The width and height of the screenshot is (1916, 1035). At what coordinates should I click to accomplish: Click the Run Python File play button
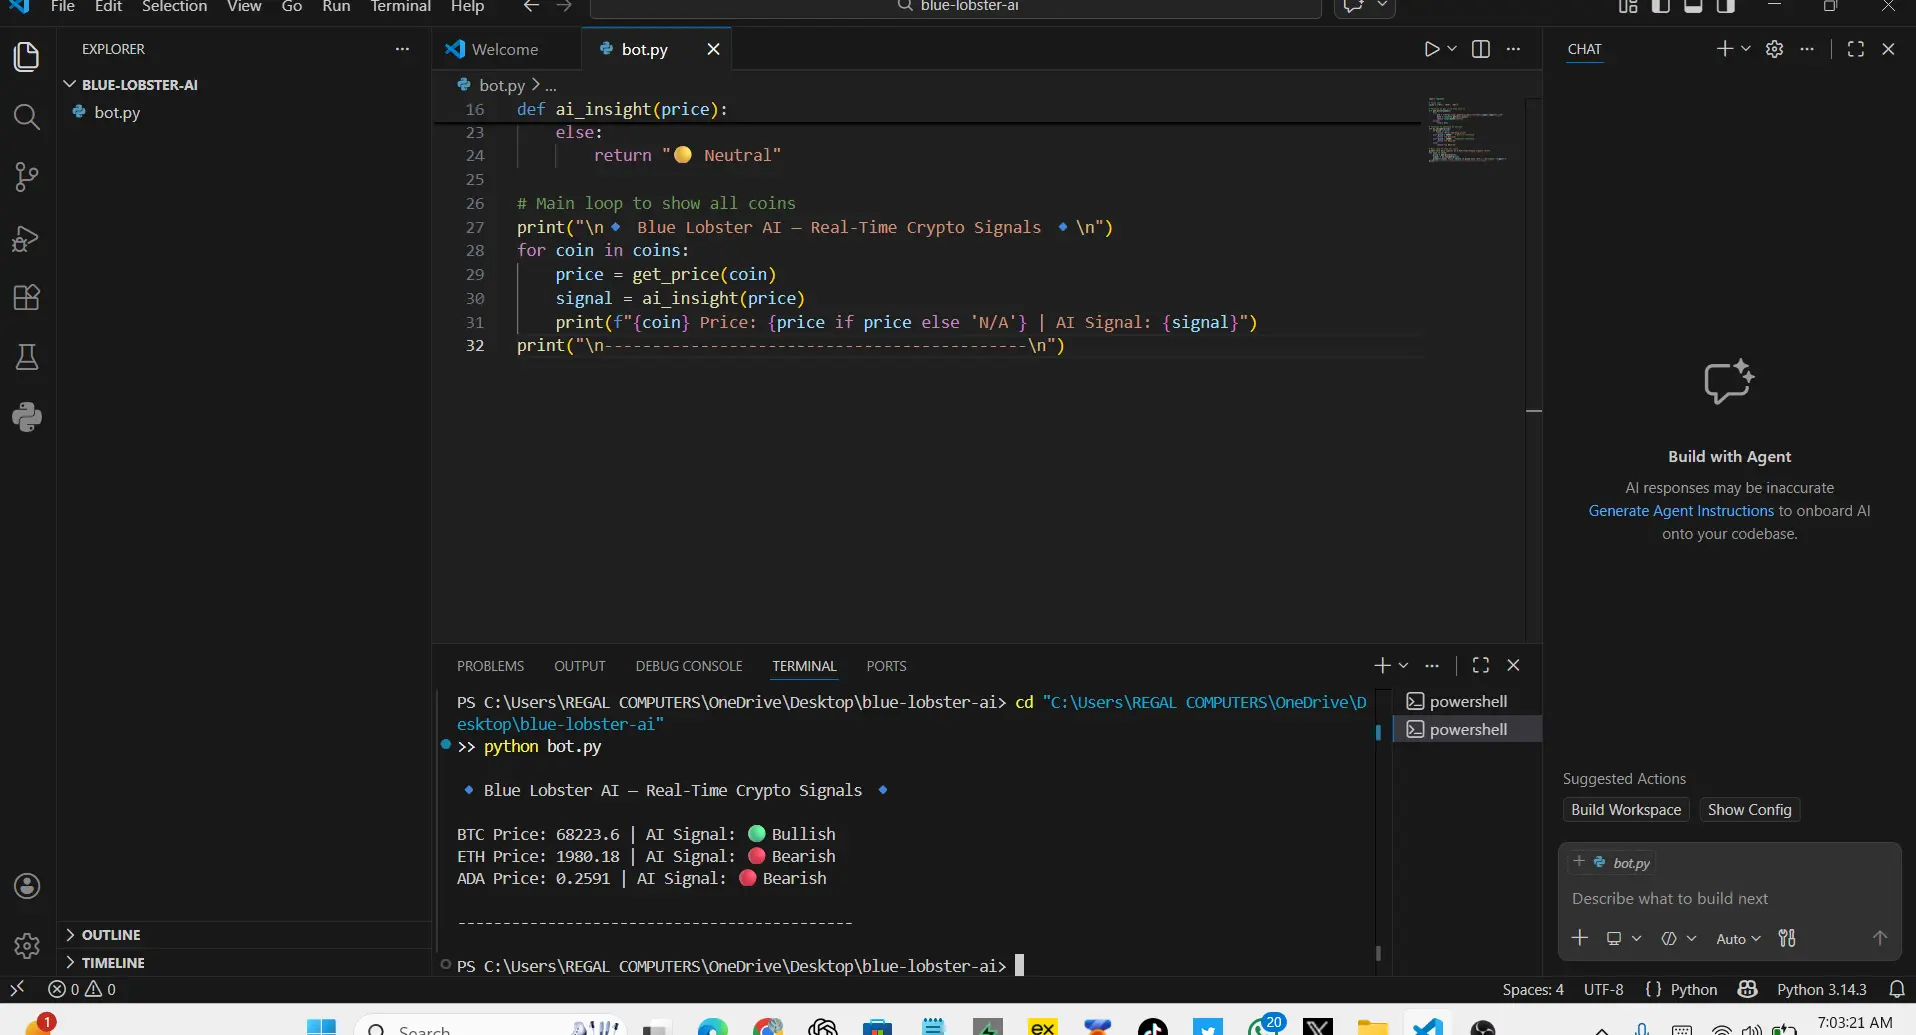pos(1431,49)
